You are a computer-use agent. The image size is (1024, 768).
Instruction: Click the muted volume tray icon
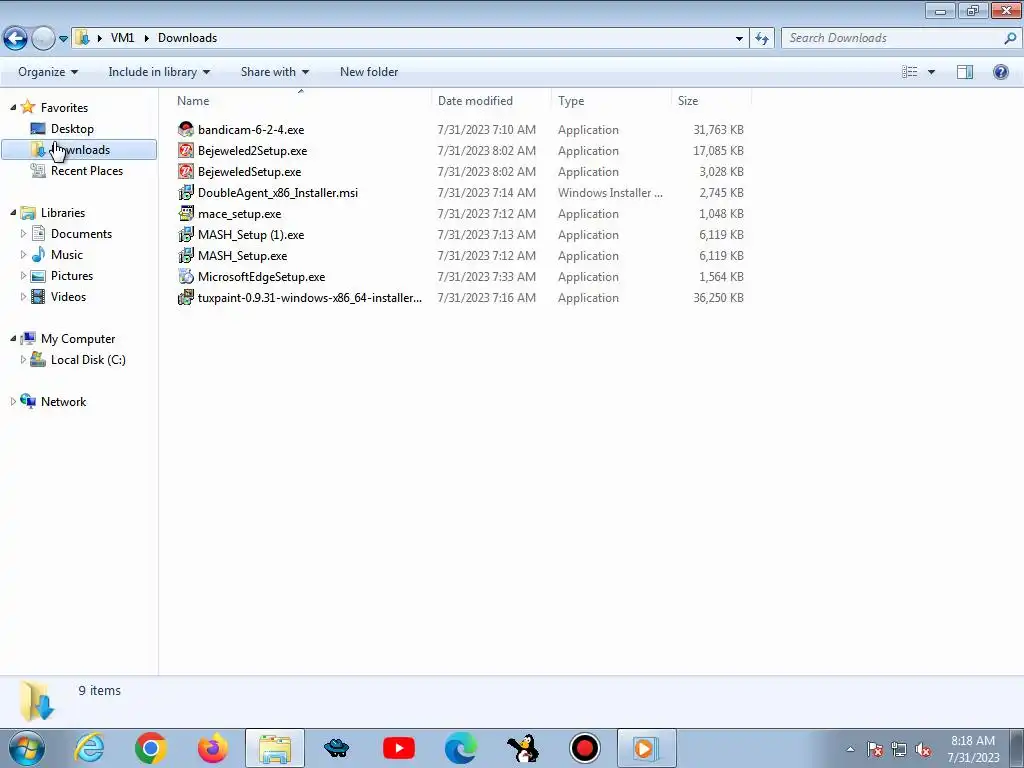(x=923, y=750)
